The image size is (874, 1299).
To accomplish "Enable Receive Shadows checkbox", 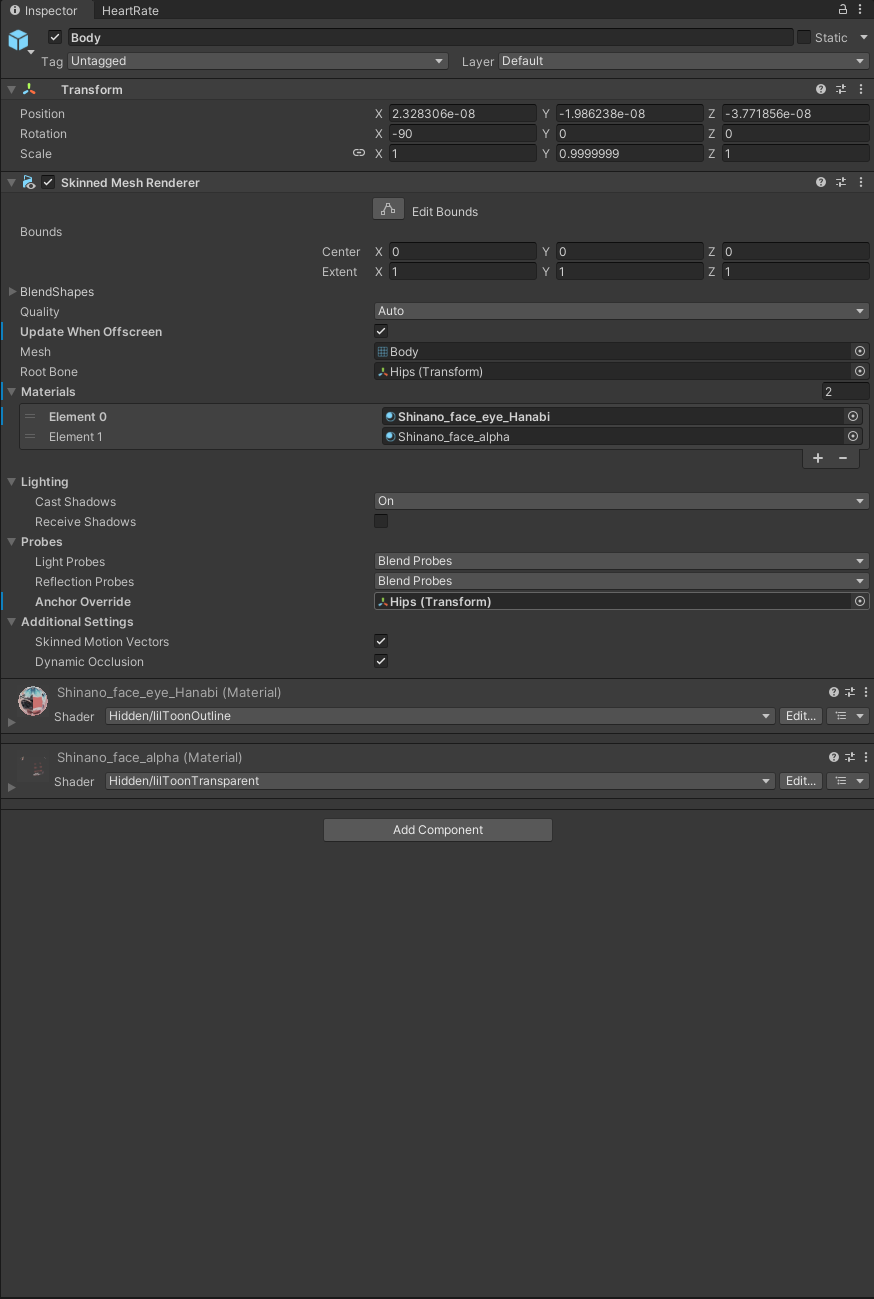I will (x=381, y=521).
